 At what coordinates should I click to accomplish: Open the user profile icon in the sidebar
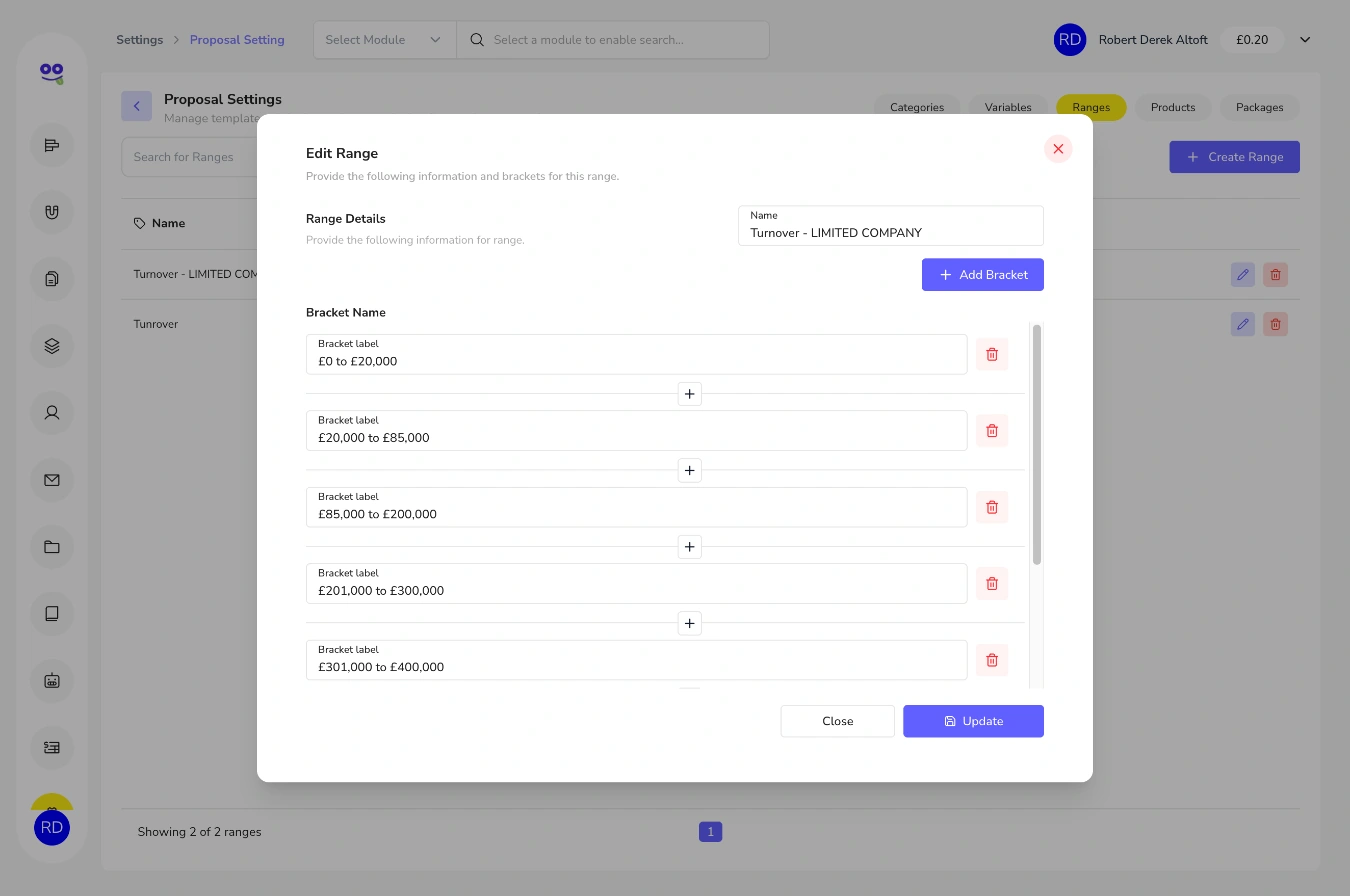click(x=52, y=412)
